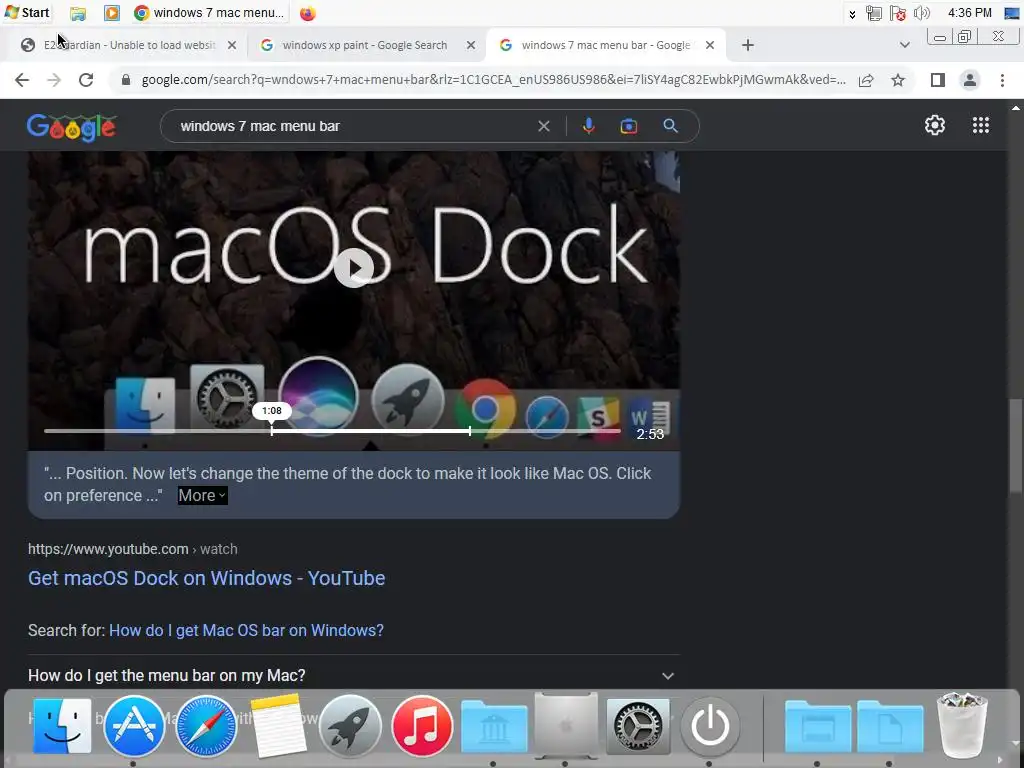
Task: Open the file explorer taskbar icon
Action: tap(78, 13)
